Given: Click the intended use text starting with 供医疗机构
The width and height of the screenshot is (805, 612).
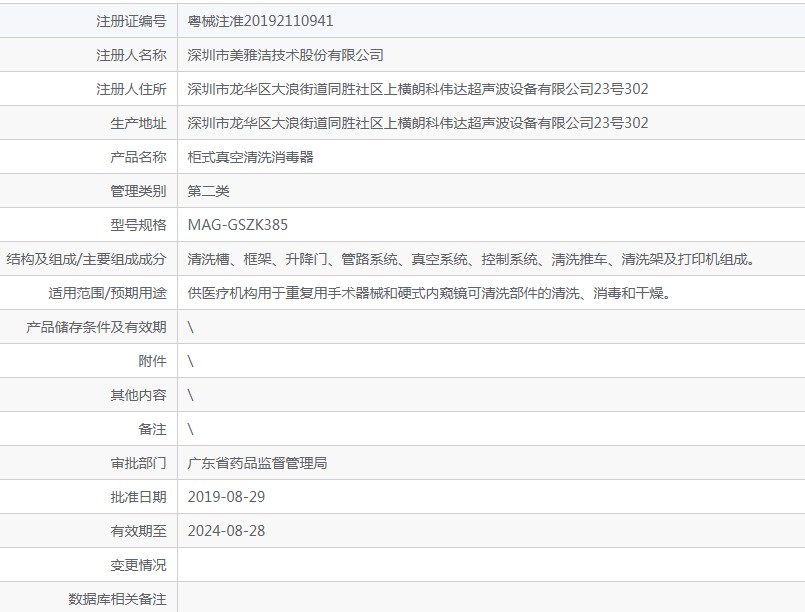Looking at the screenshot, I should point(429,293).
